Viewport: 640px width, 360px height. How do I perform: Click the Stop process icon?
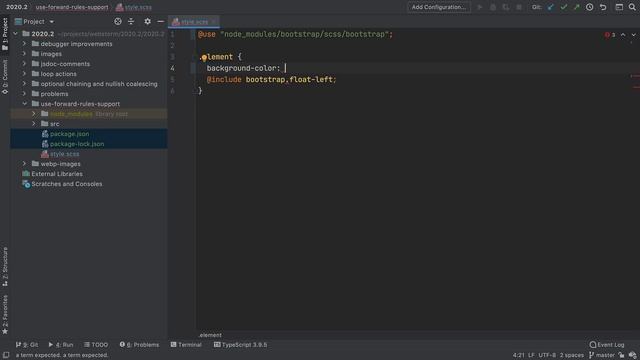[519, 7]
